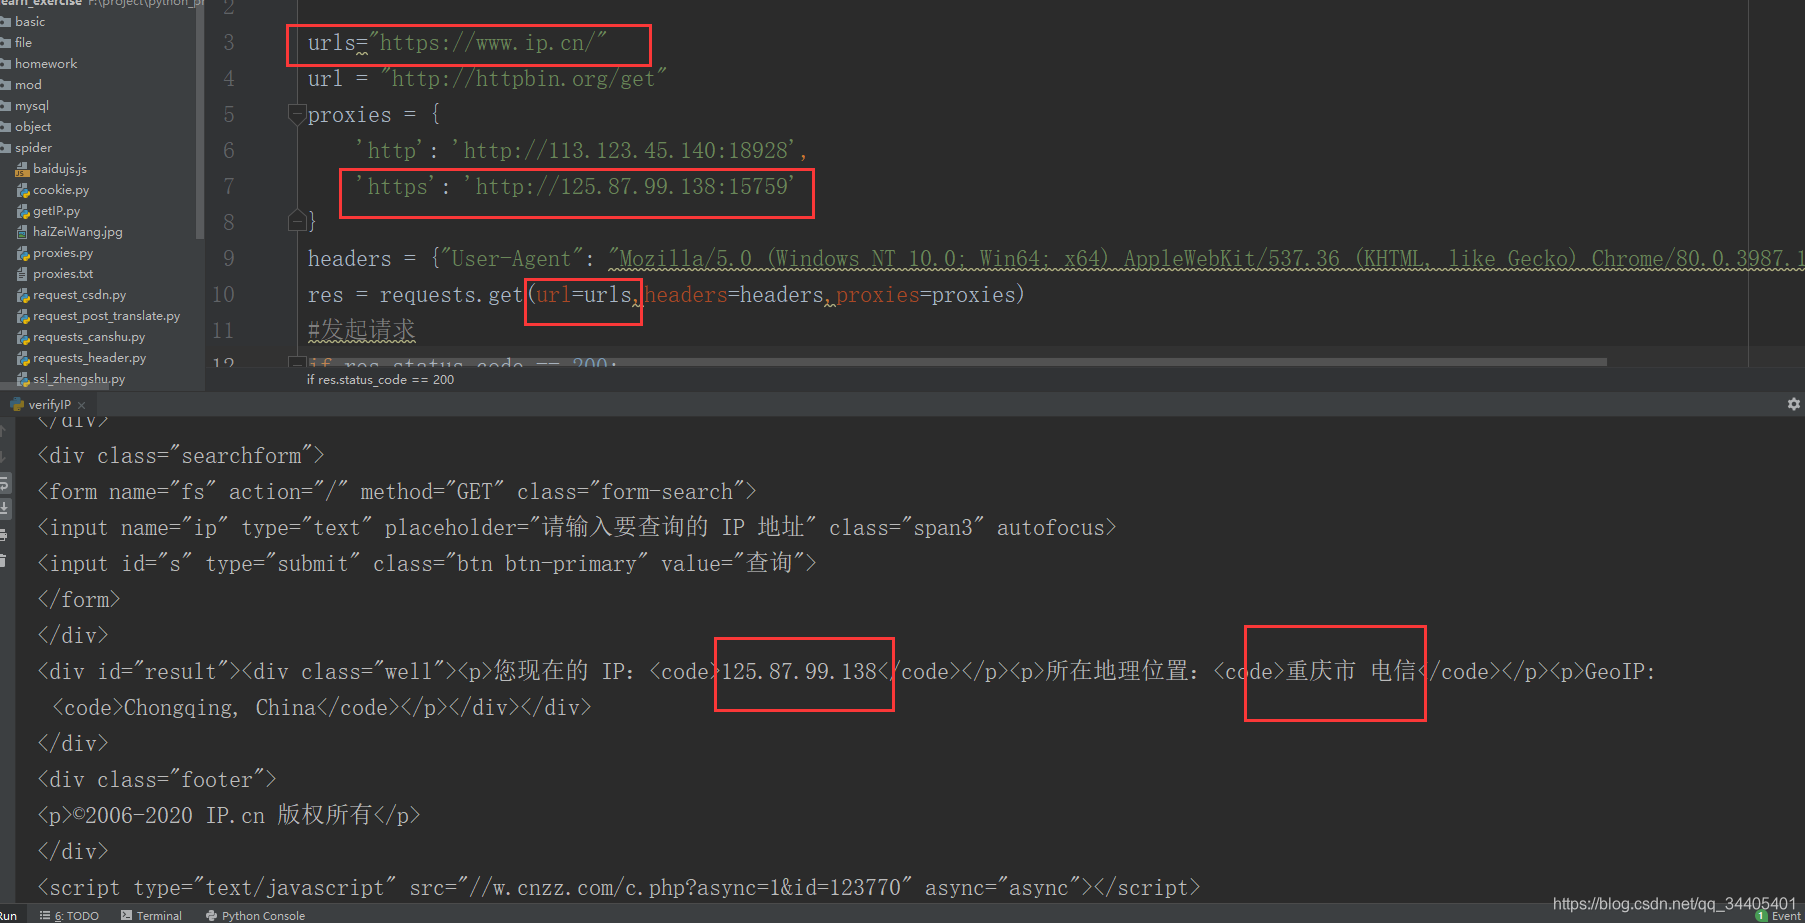This screenshot has height=923, width=1805.
Task: Click cookie.py Python file icon
Action: [x=23, y=190]
